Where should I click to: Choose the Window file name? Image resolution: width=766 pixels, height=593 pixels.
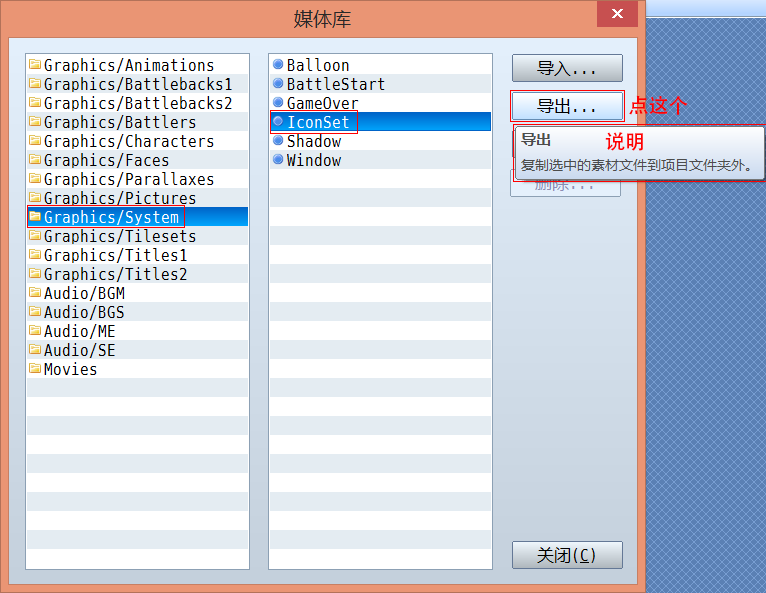[314, 160]
